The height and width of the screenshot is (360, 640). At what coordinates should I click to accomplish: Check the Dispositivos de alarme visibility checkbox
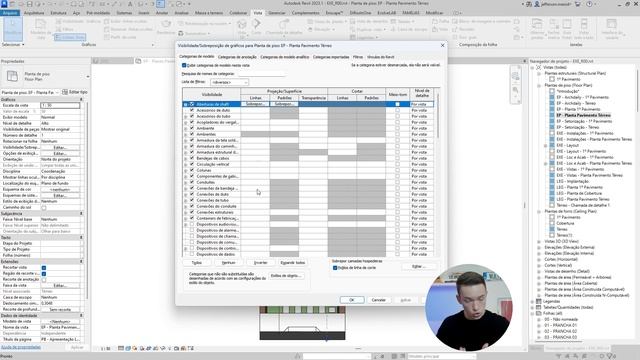[192, 230]
